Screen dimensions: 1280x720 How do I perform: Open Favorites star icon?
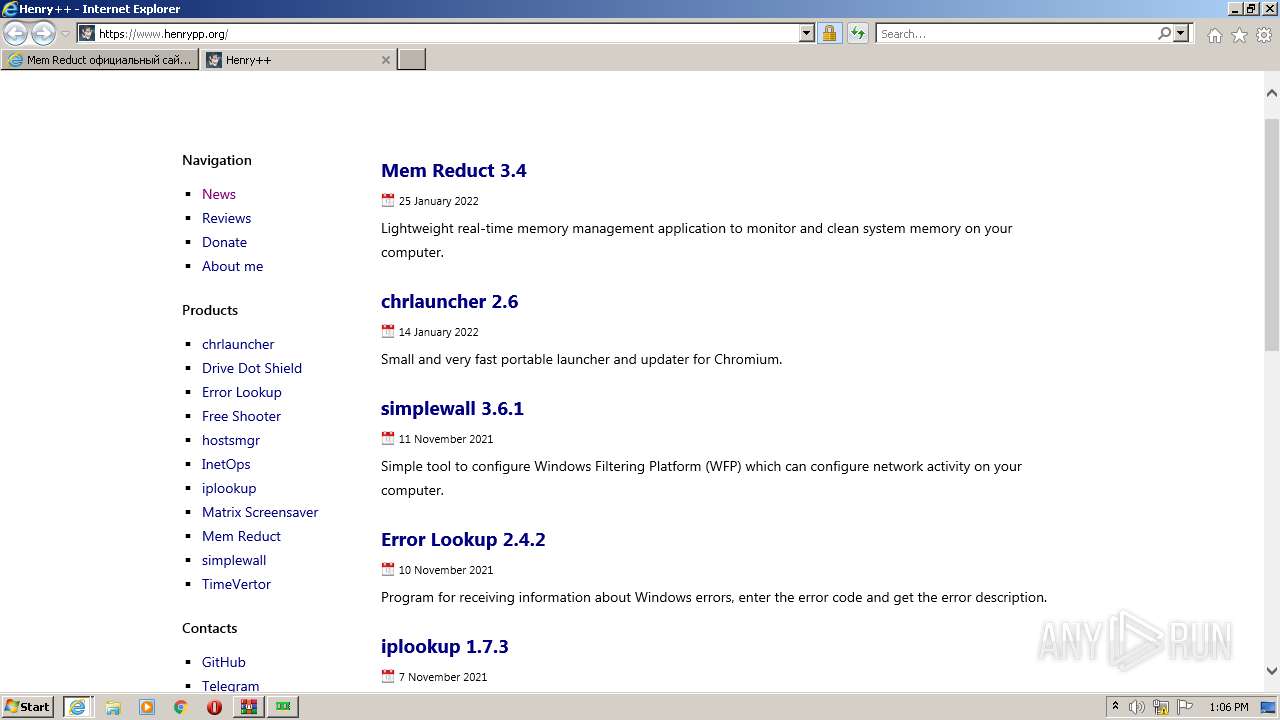point(1239,35)
